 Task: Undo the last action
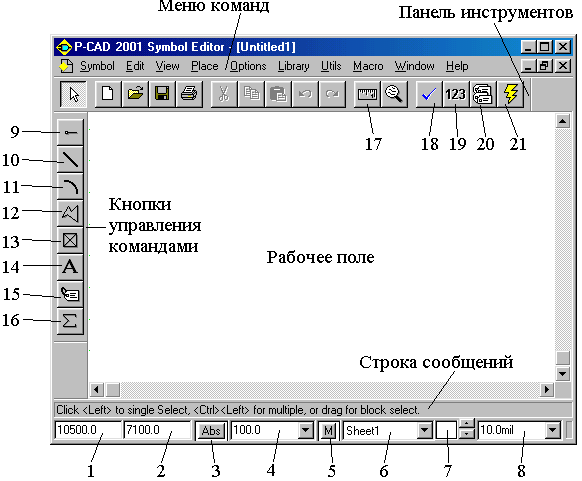pyautogui.click(x=305, y=94)
